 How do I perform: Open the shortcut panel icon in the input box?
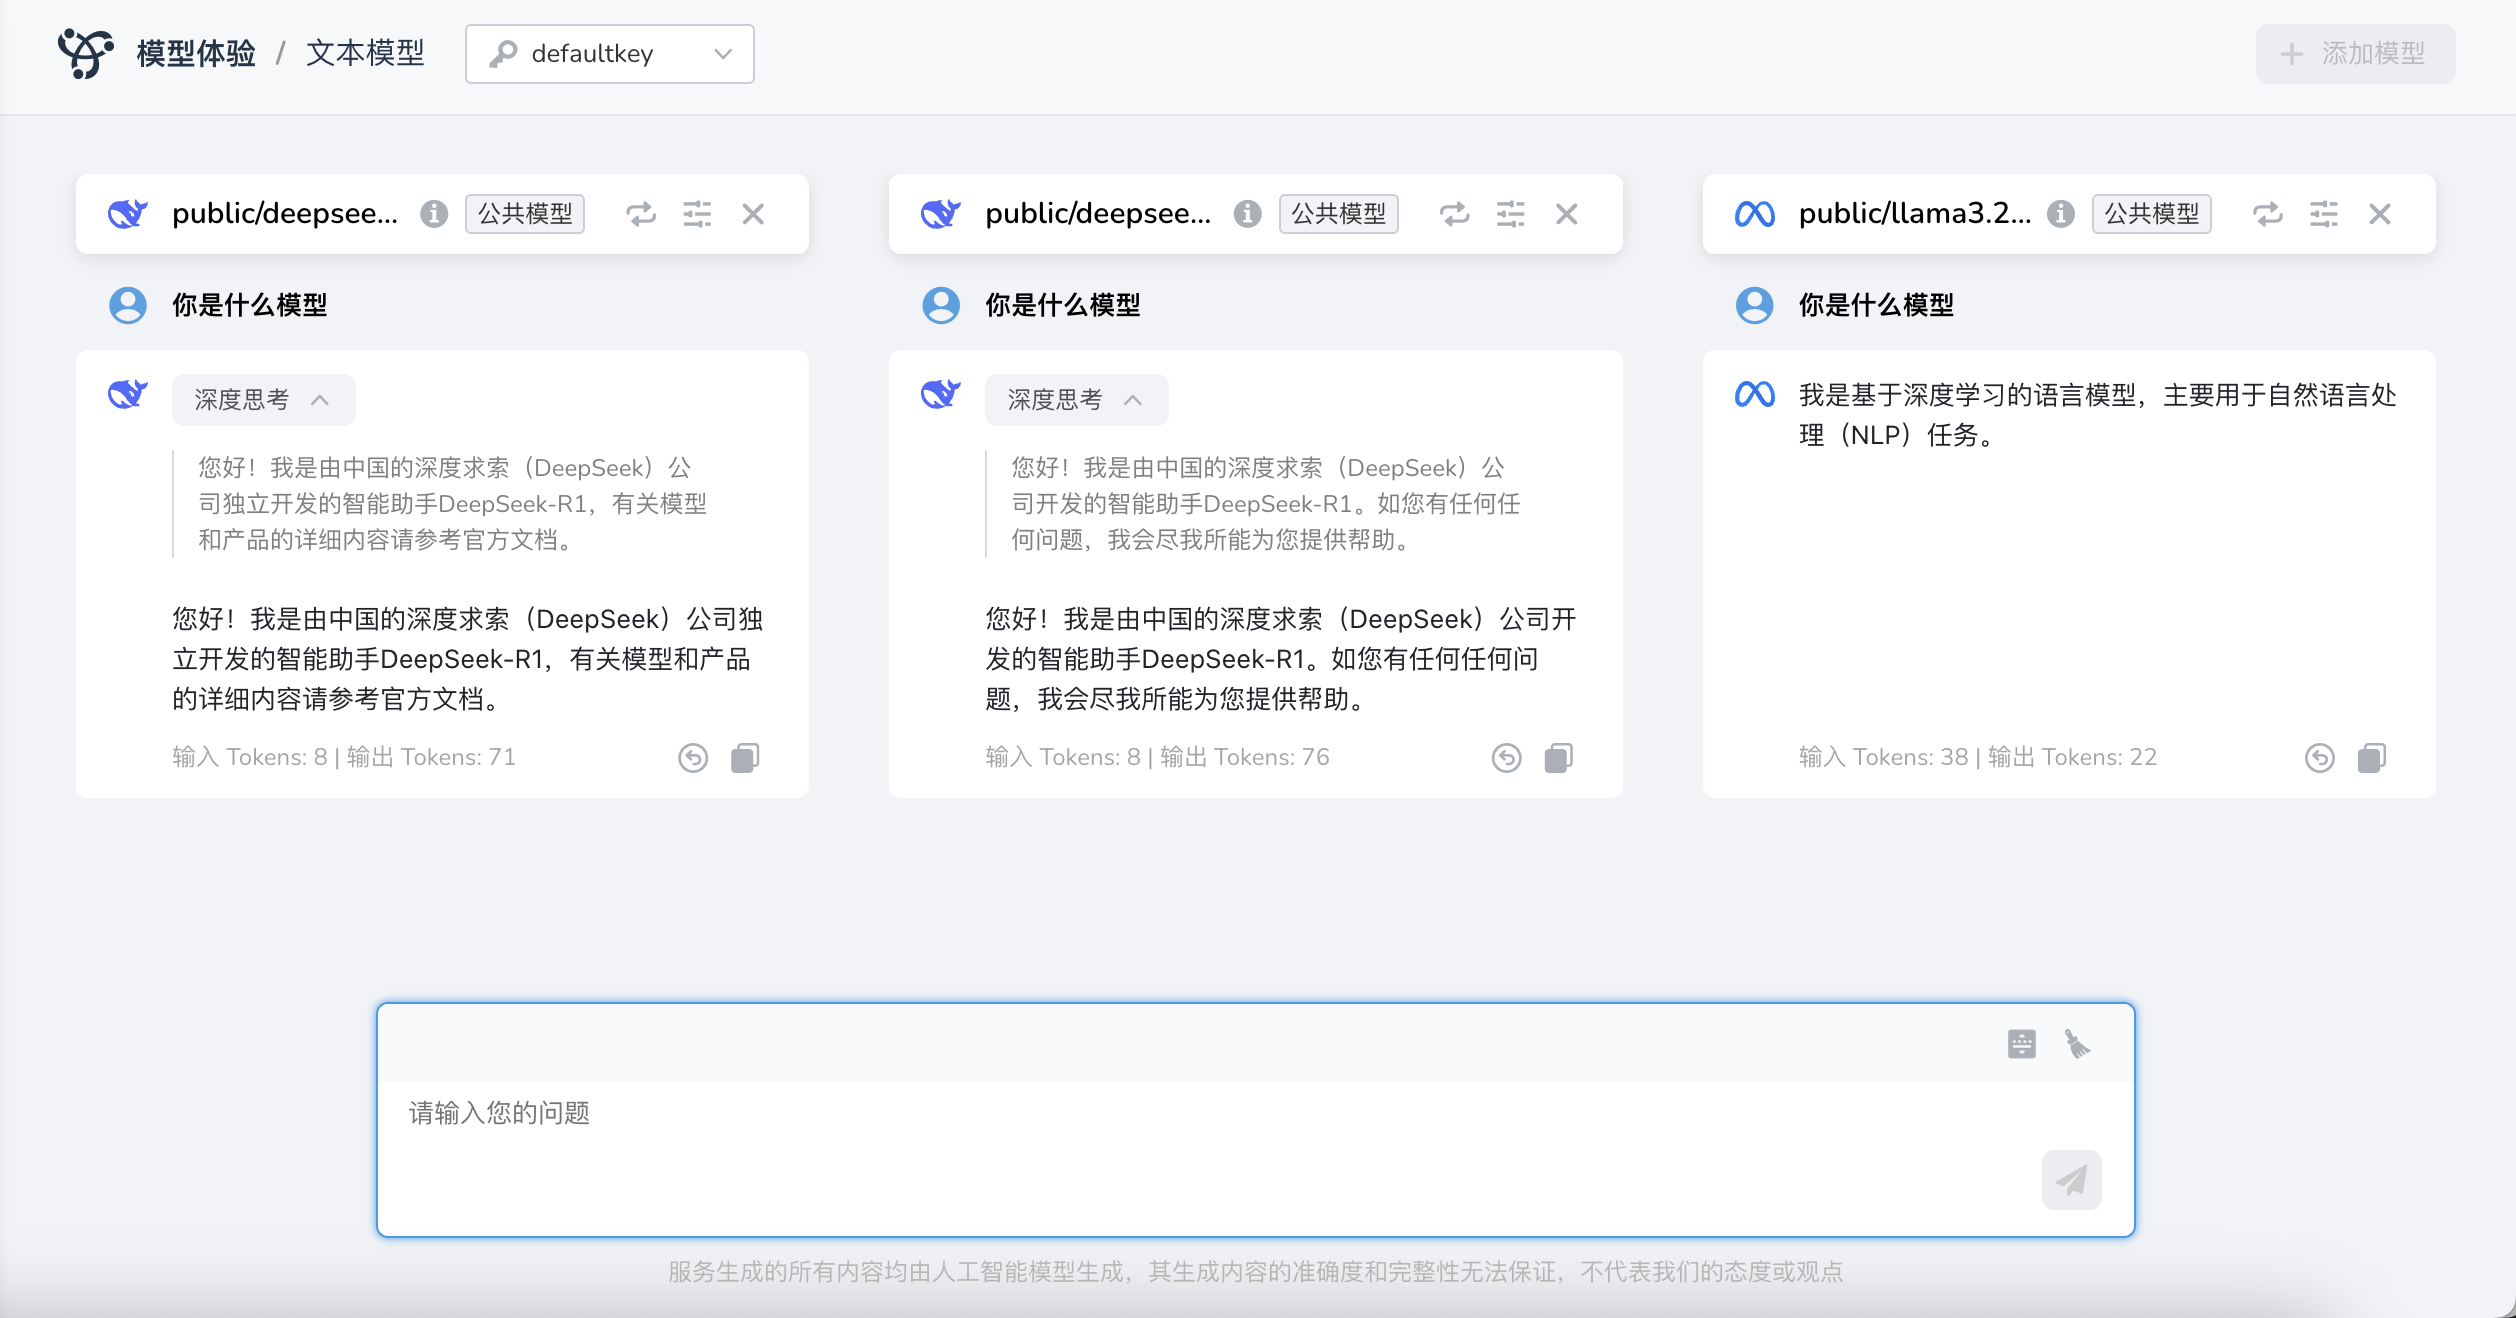pyautogui.click(x=2020, y=1043)
